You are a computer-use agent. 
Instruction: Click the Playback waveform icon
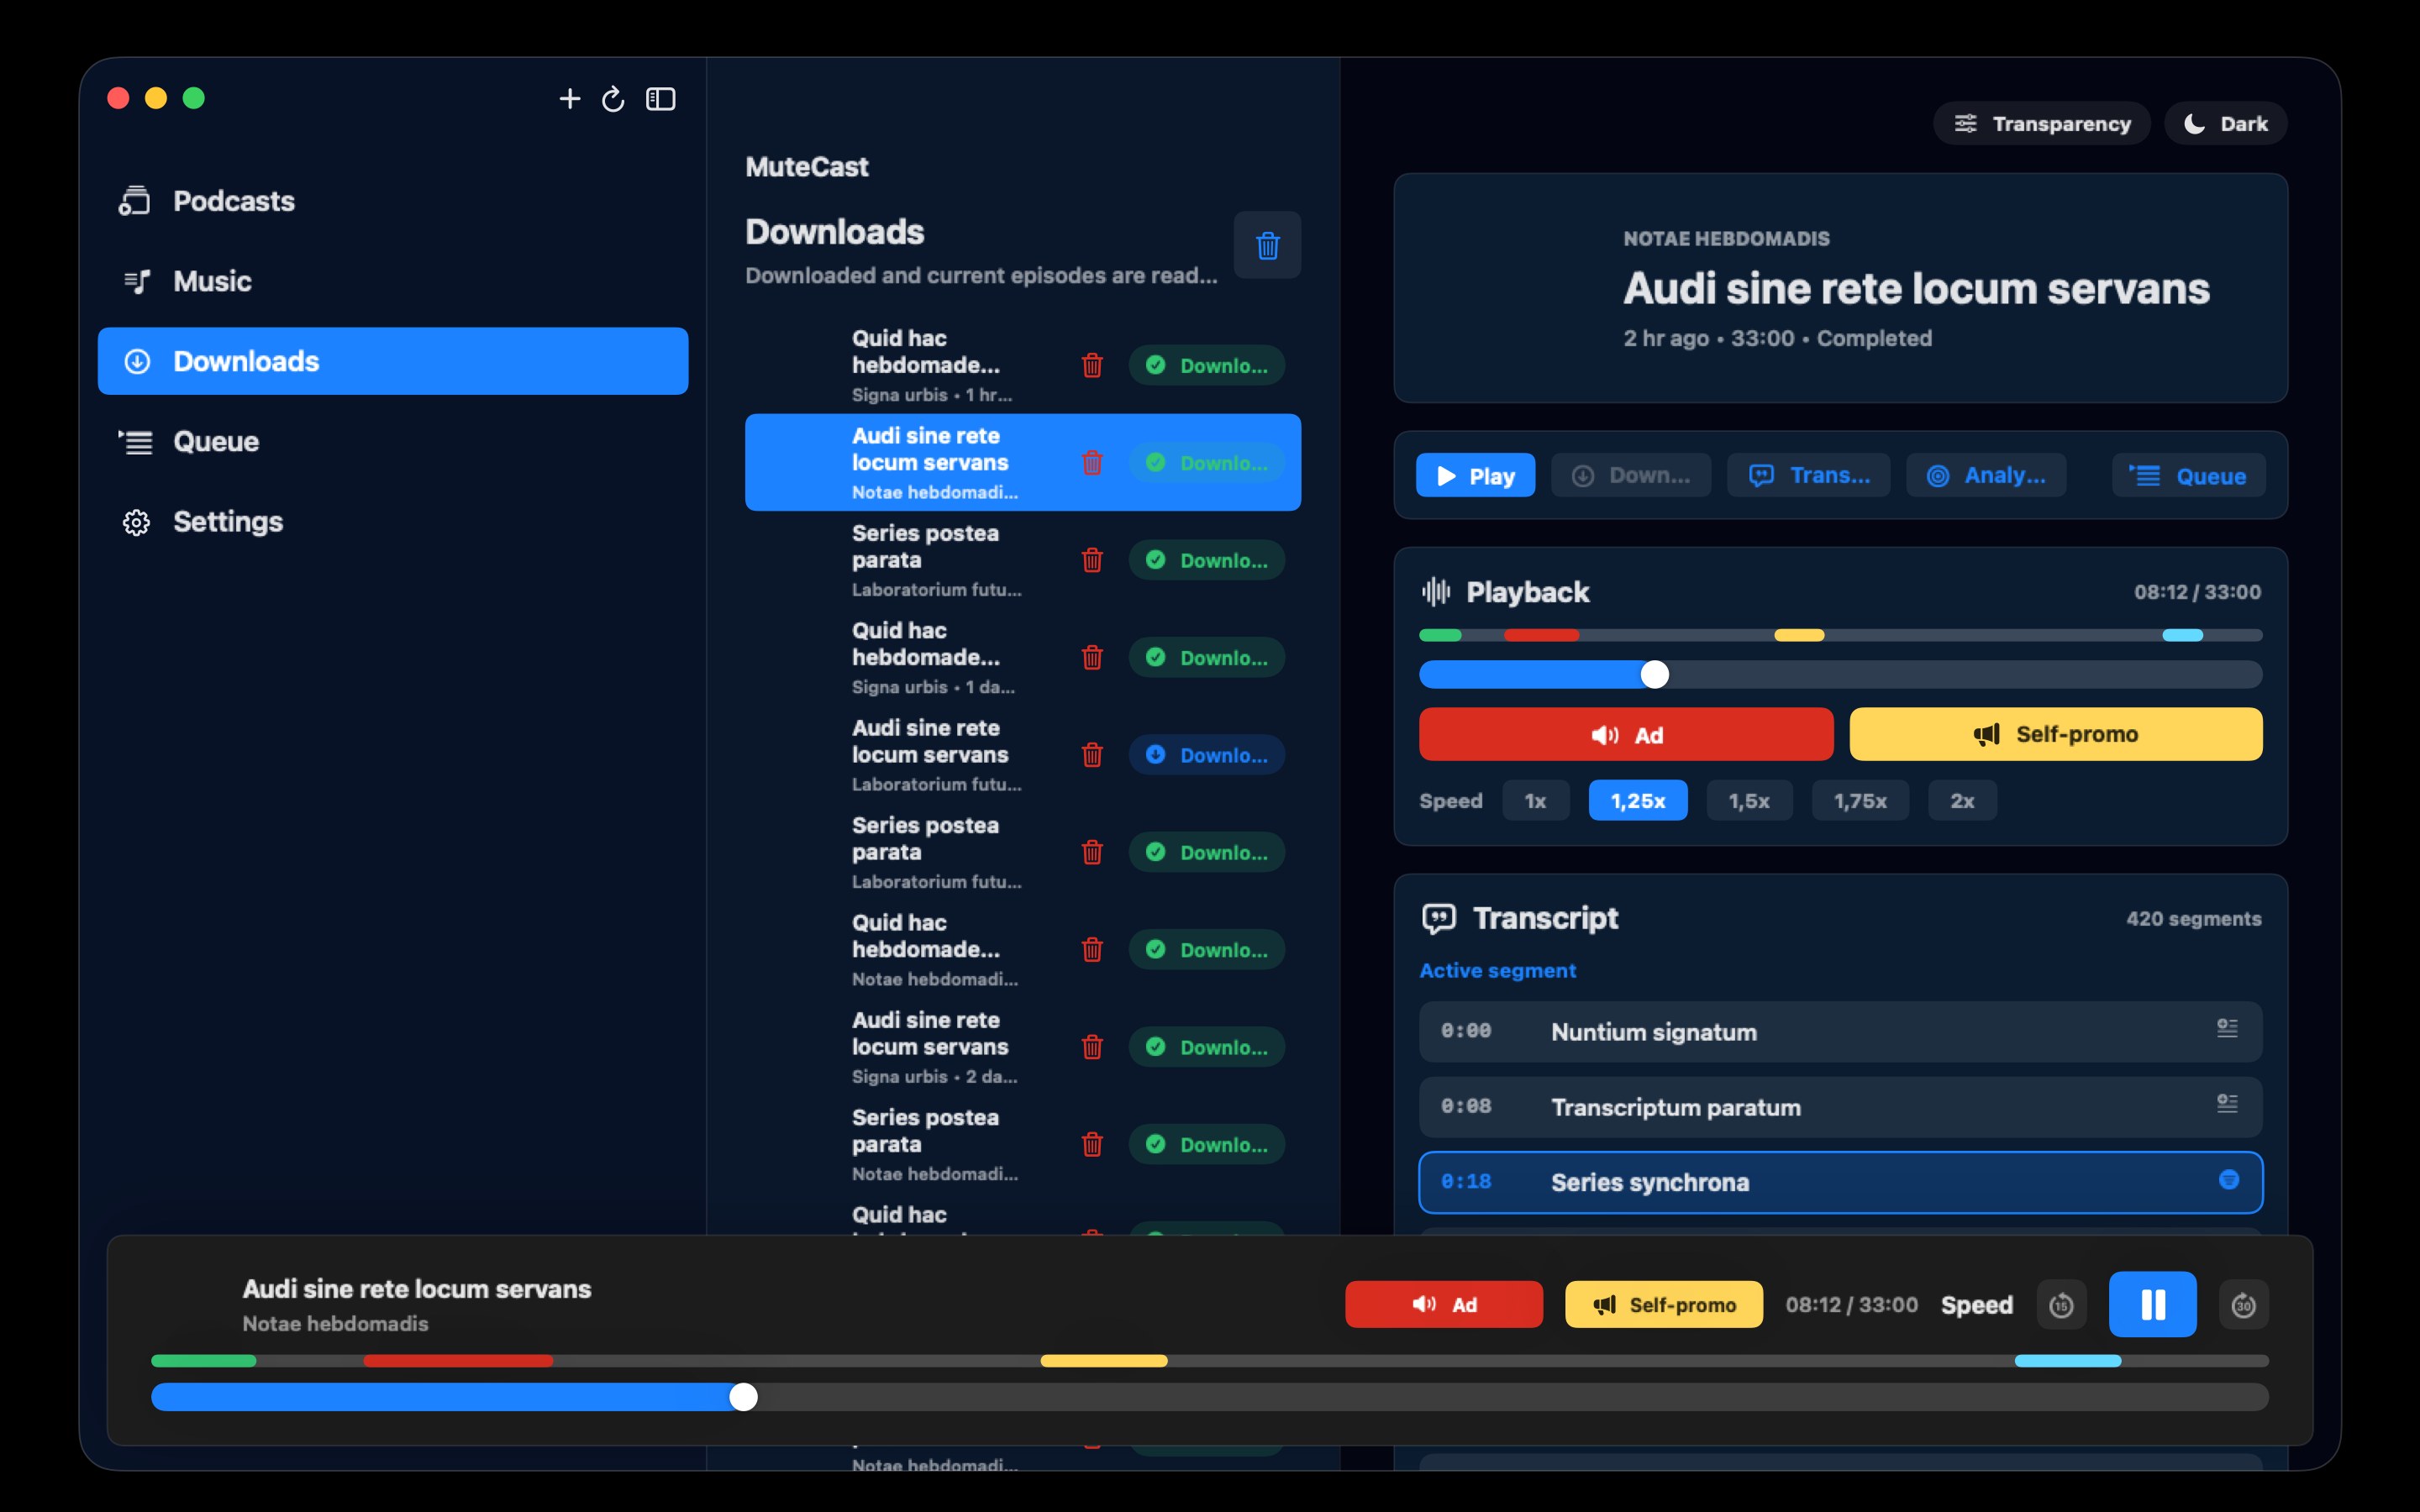(1436, 592)
